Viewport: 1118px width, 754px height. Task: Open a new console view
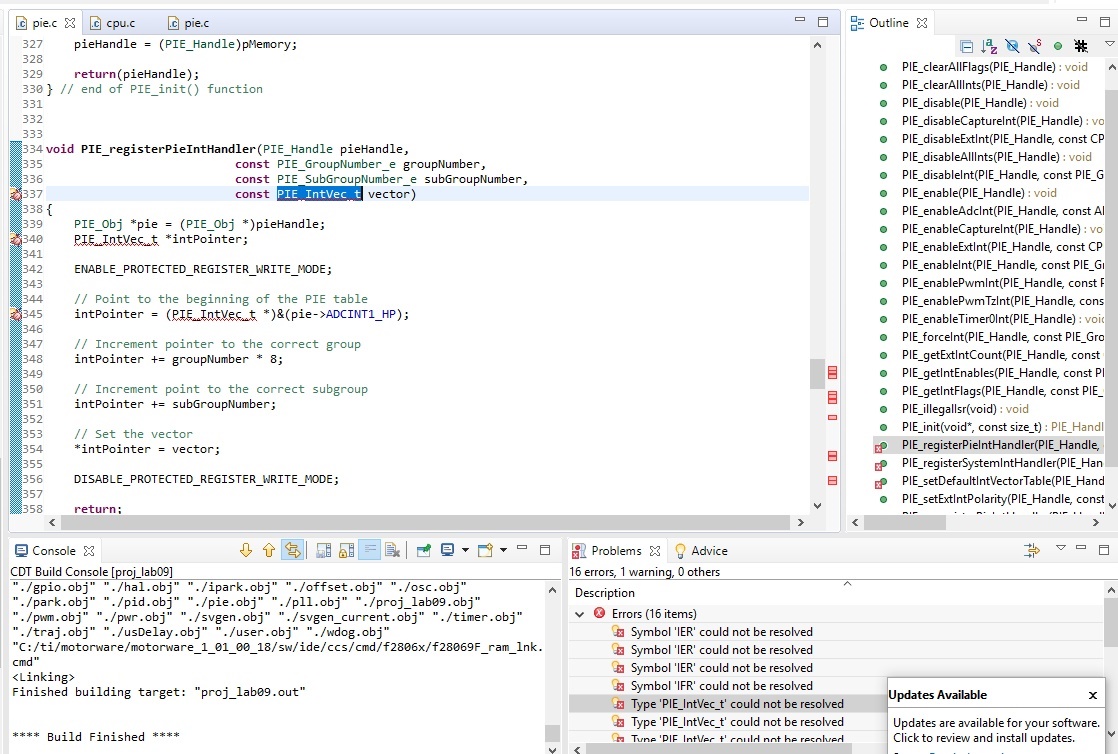pos(485,549)
